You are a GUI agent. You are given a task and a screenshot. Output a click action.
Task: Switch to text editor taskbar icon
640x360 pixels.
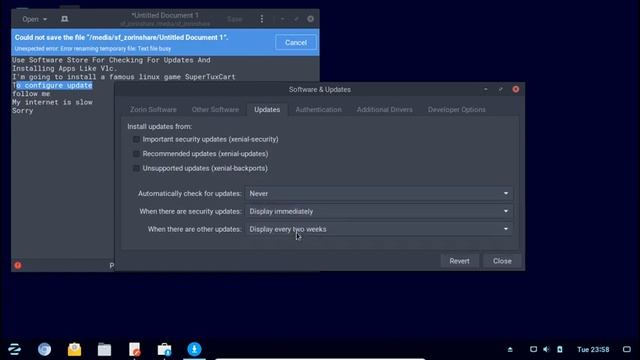(134, 349)
